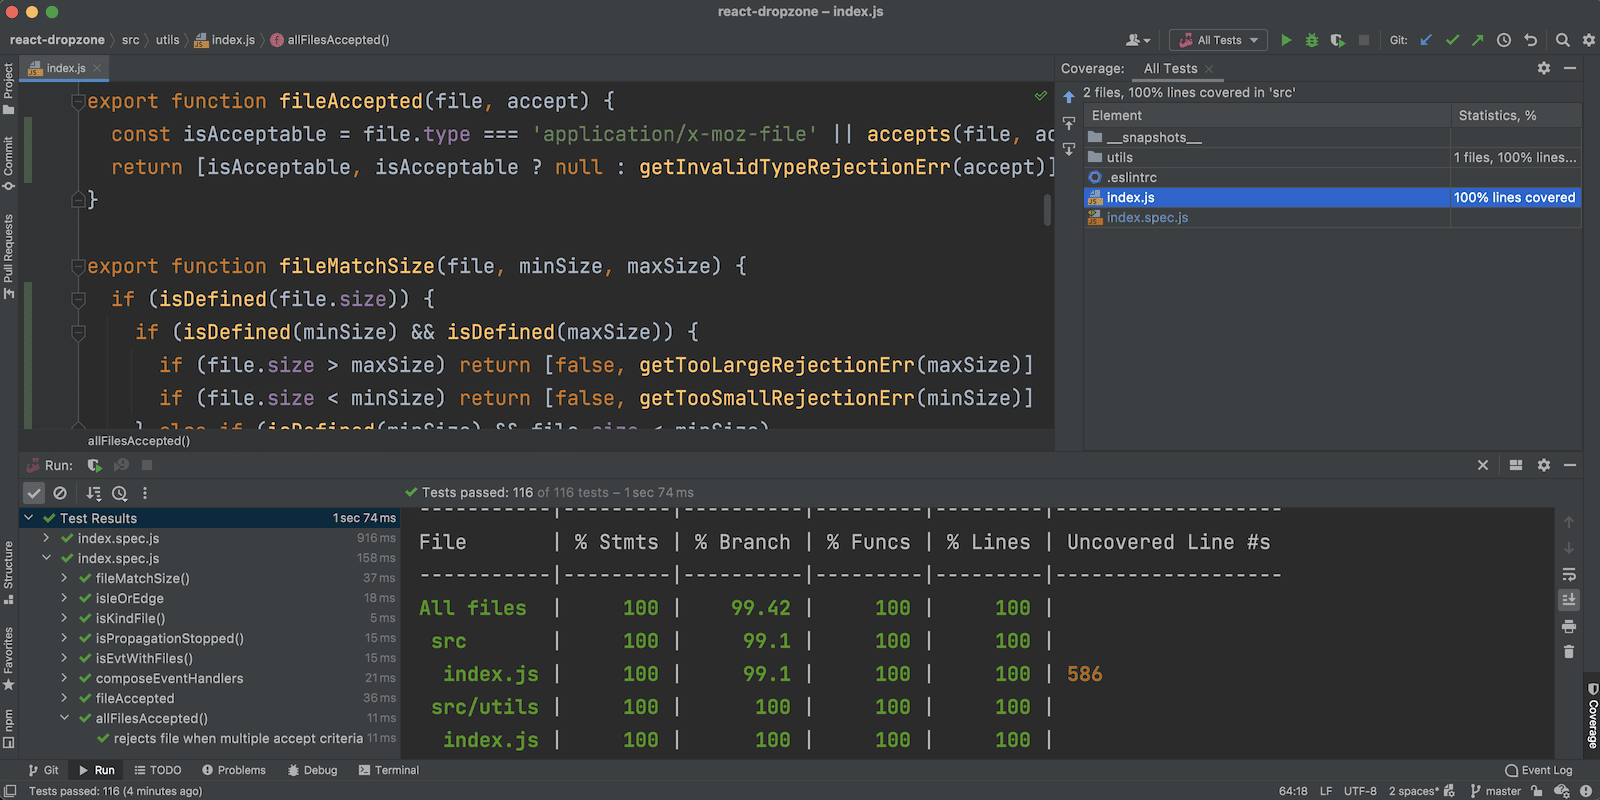The width and height of the screenshot is (1600, 800).
Task: Open Event Log from status bar
Action: click(1539, 770)
